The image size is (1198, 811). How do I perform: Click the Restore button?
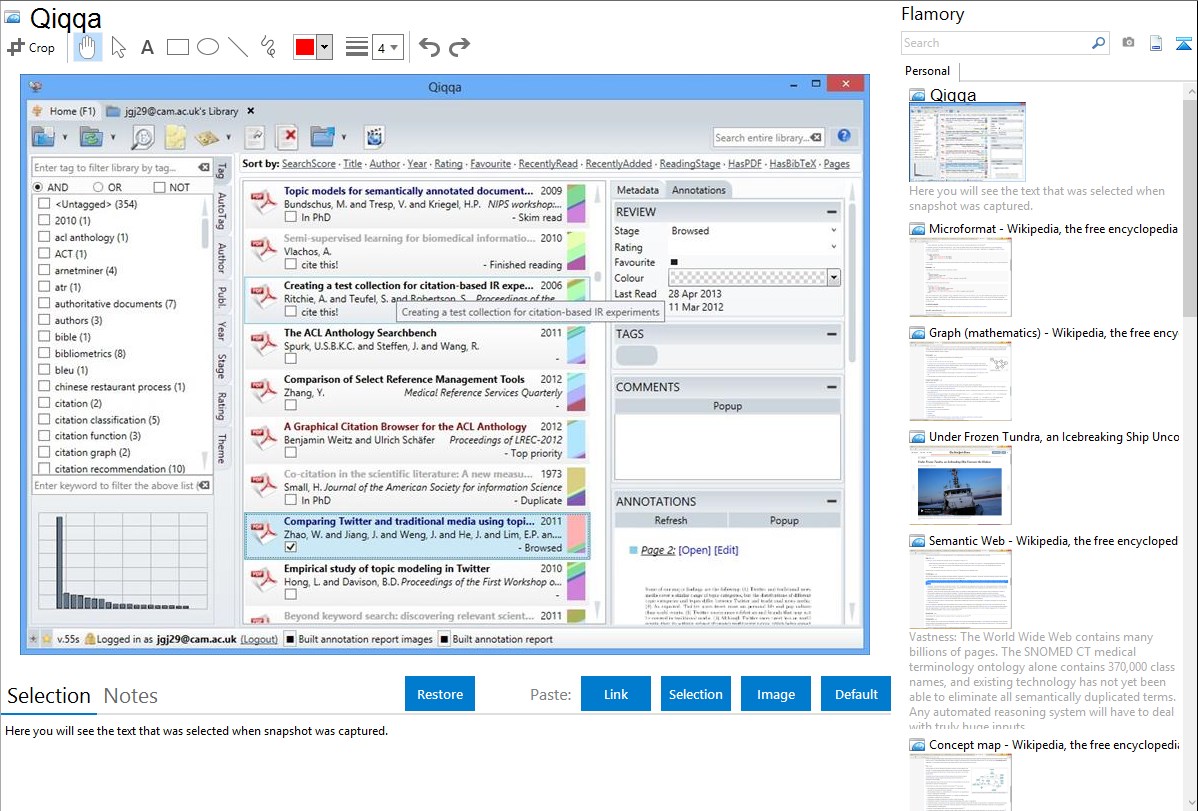pyautogui.click(x=440, y=694)
